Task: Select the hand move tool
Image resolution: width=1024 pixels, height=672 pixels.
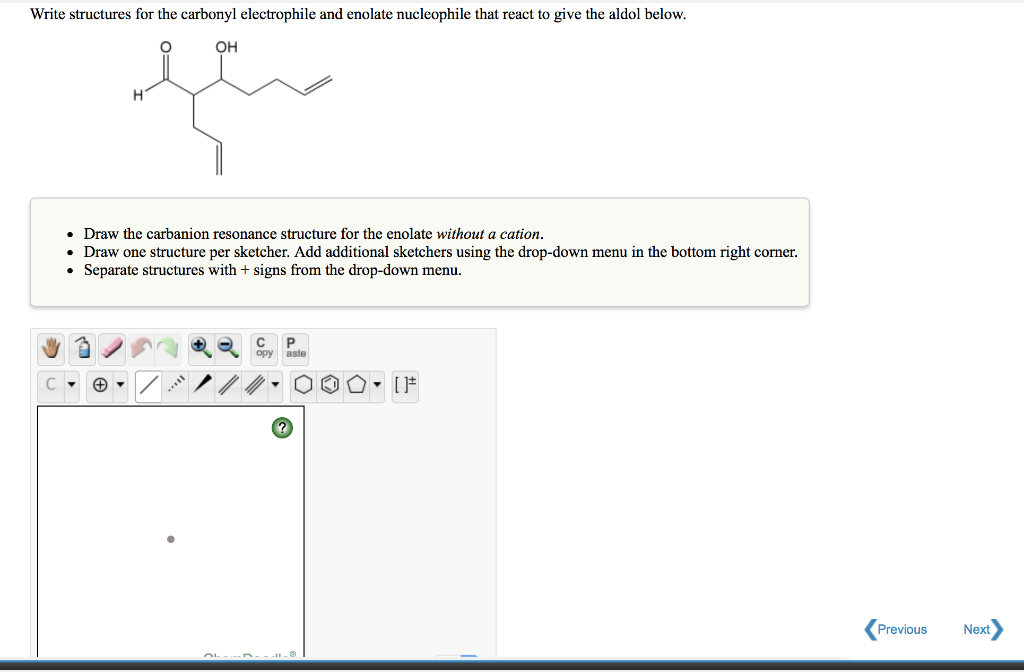Action: pos(51,348)
